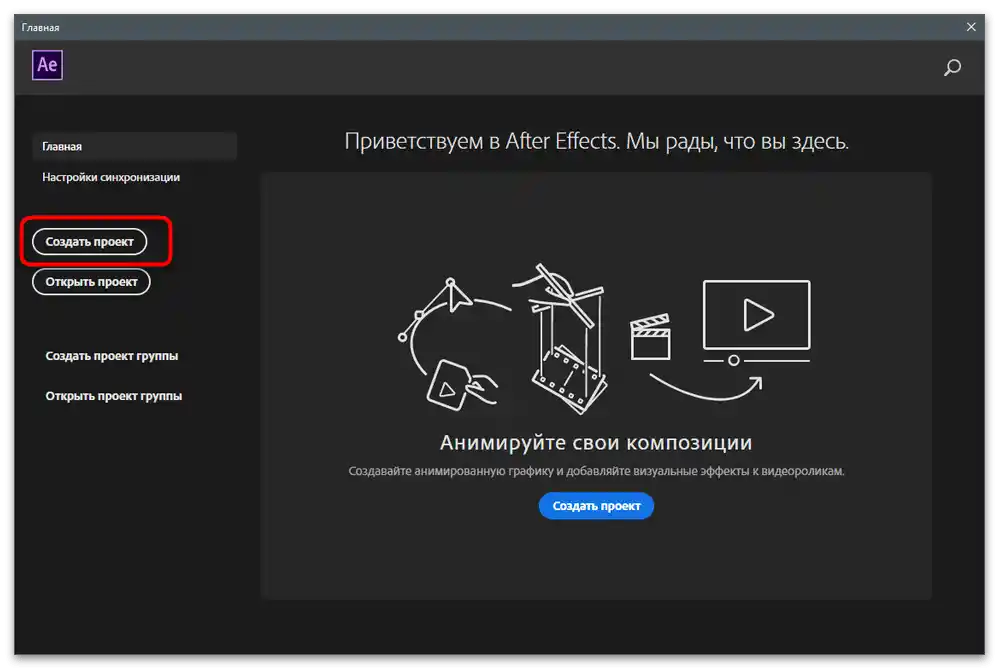Click the blue Создать проект button
The image size is (999, 669).
coord(596,506)
